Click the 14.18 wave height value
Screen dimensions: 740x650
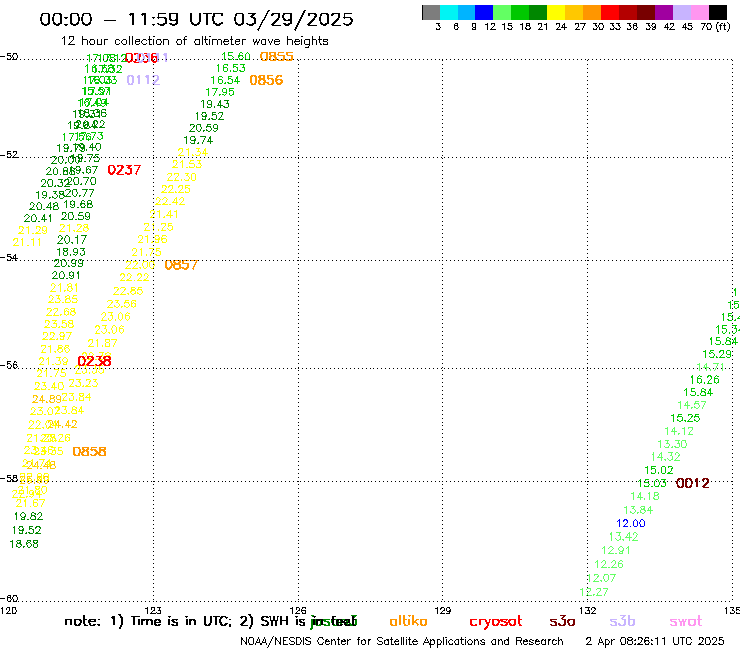click(x=645, y=496)
